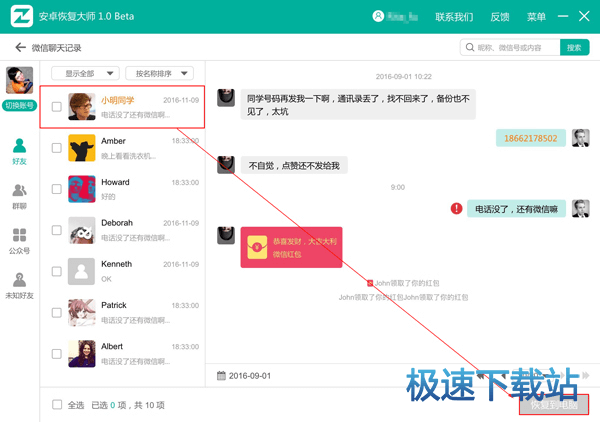Tick the checkbox for Howard
Viewport: 600px width, 422px height.
coord(57,189)
